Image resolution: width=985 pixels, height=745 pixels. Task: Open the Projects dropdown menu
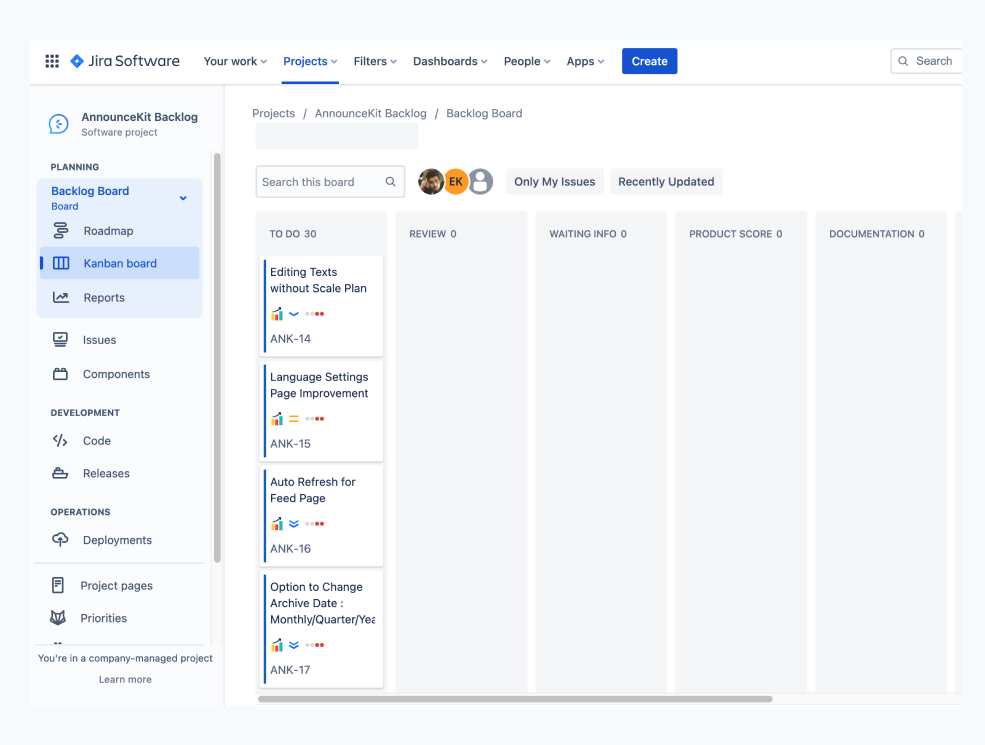coord(310,61)
